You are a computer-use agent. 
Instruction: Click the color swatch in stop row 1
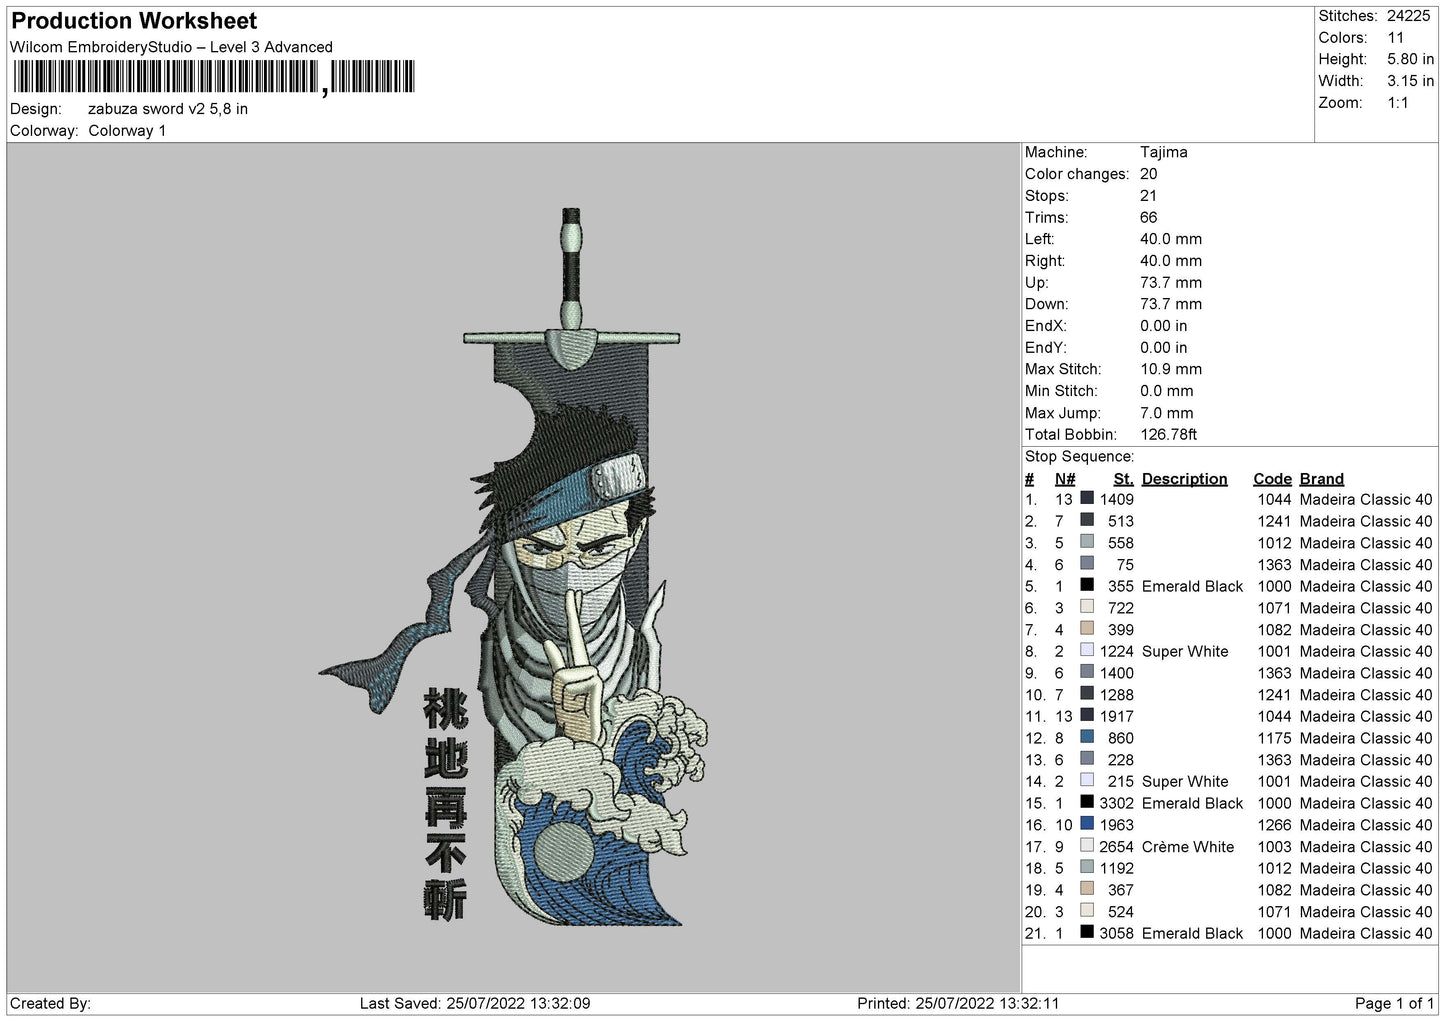click(x=1087, y=499)
